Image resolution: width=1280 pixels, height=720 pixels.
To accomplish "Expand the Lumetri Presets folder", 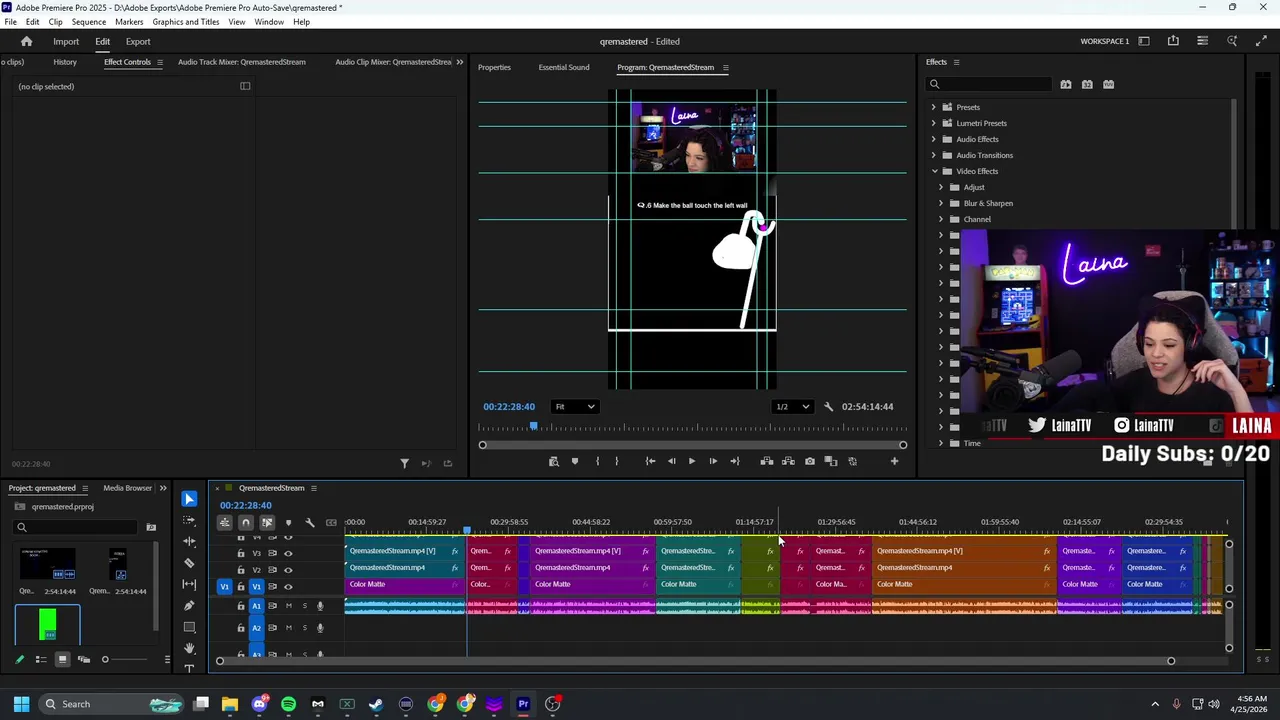I will point(934,123).
